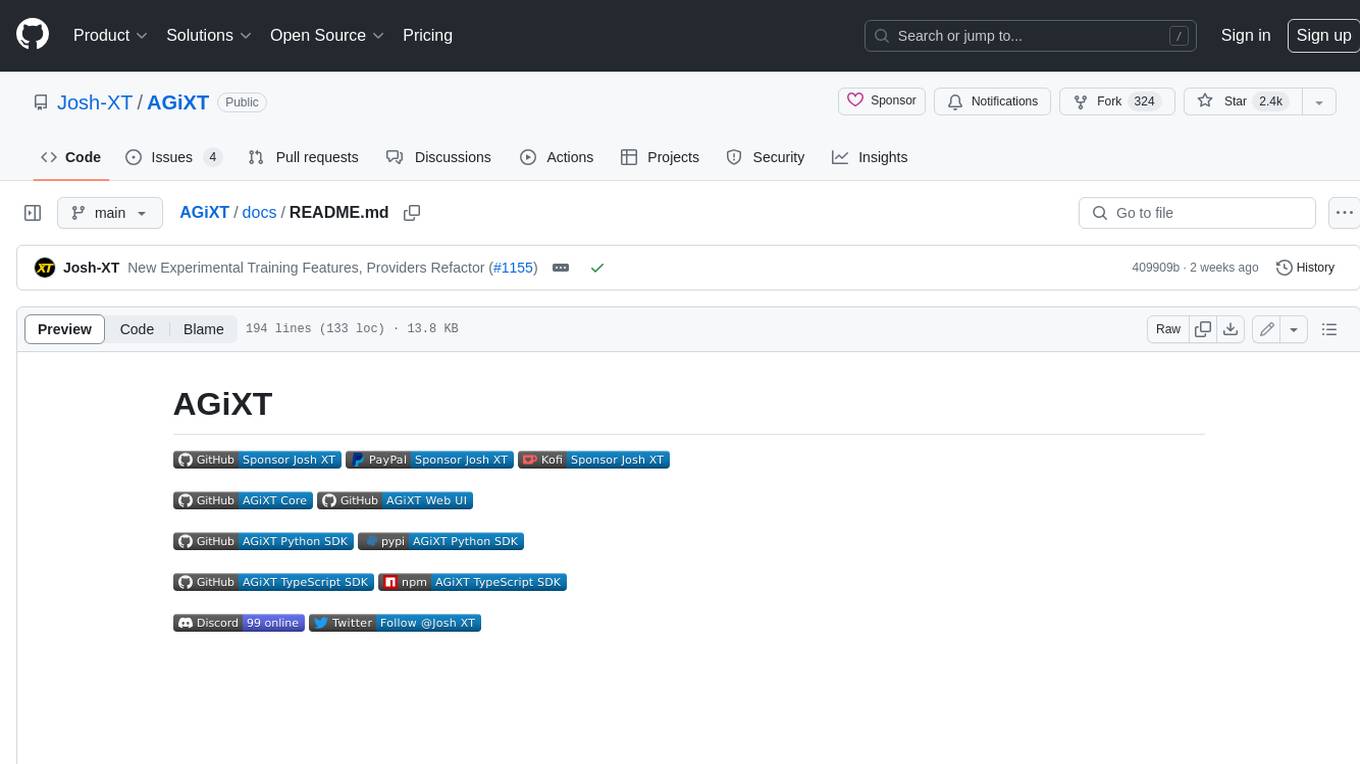This screenshot has width=1360, height=764.
Task: Open GitHub Sponsor Josh XT badge
Action: click(257, 460)
